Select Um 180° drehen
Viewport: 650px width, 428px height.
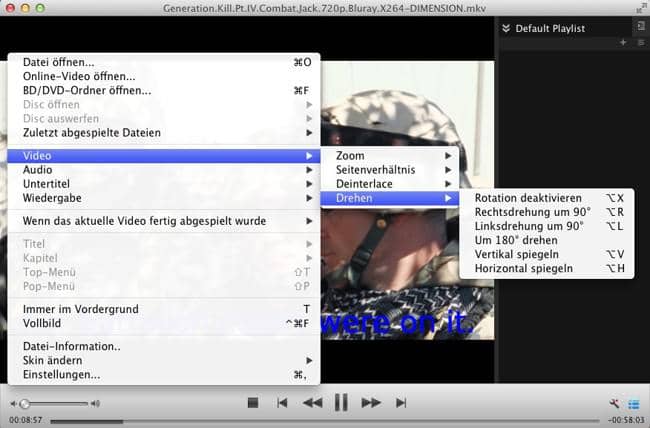point(547,240)
